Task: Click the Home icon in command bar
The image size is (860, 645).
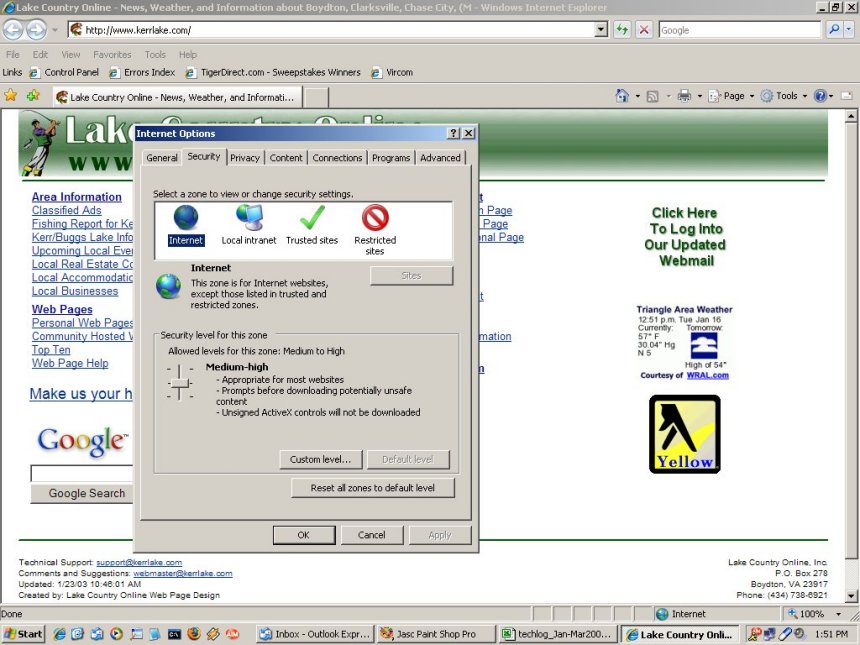Action: 623,96
